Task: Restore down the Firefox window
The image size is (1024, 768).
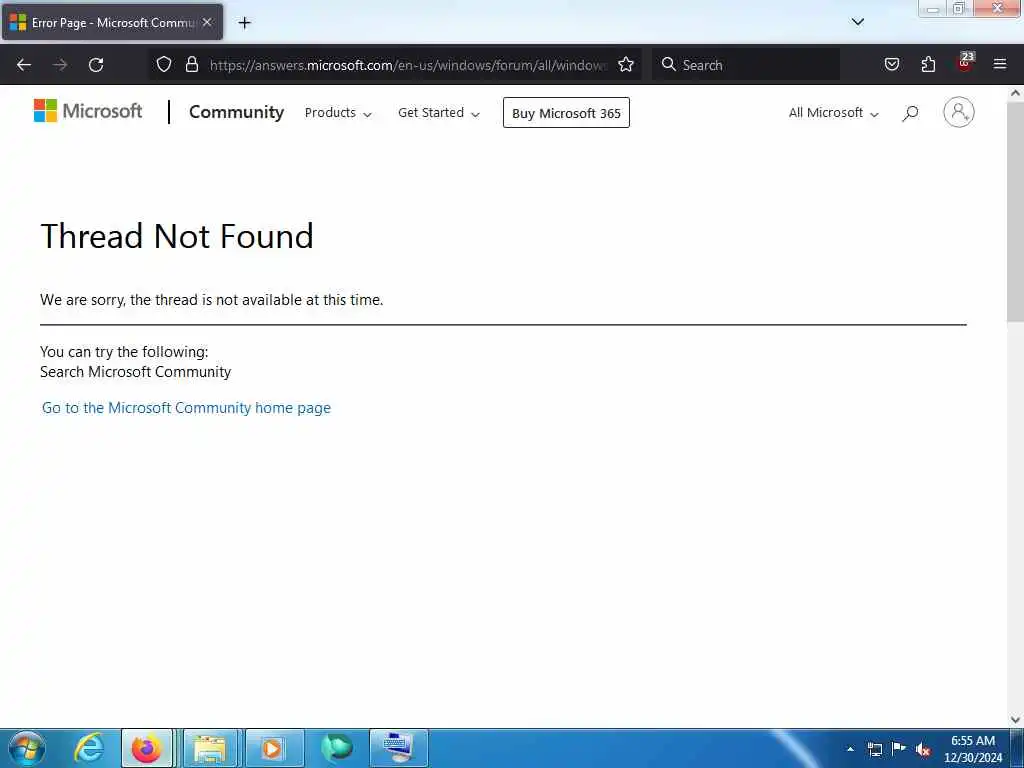Action: click(959, 8)
